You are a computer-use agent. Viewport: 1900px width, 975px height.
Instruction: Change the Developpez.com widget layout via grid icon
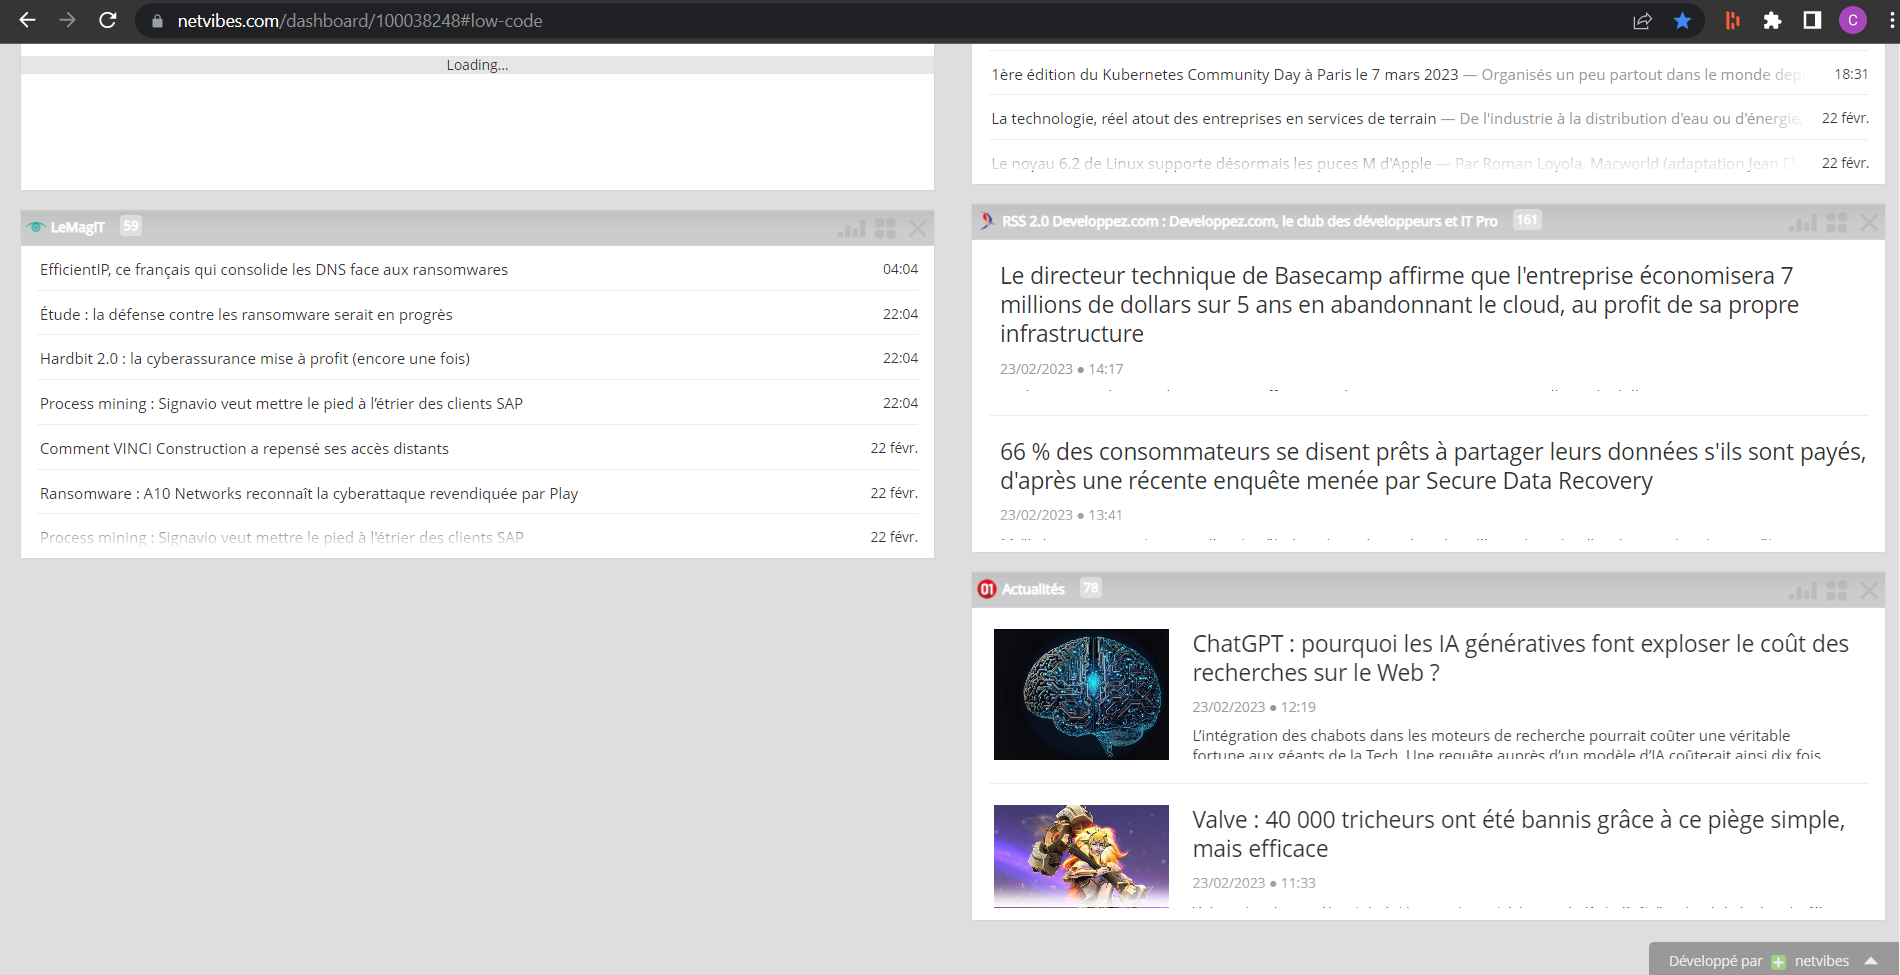coord(1837,223)
